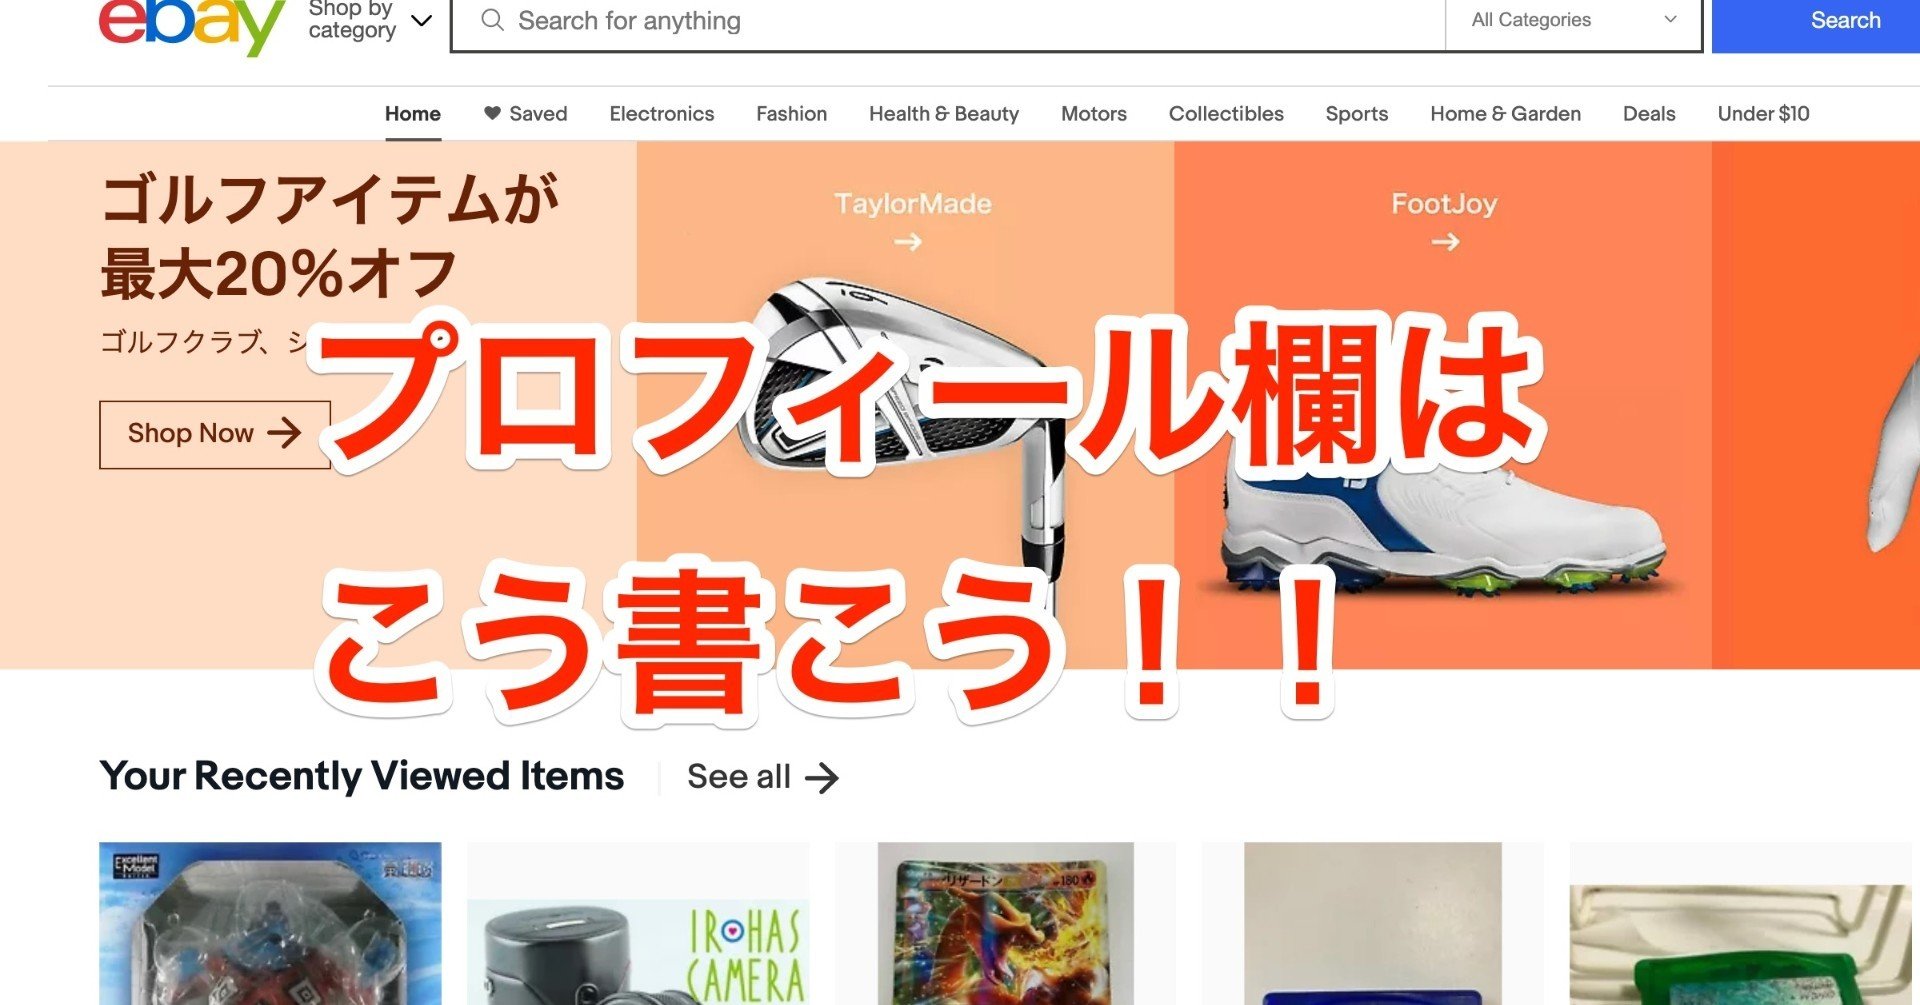
Task: Open the Electronics menu item
Action: click(662, 114)
